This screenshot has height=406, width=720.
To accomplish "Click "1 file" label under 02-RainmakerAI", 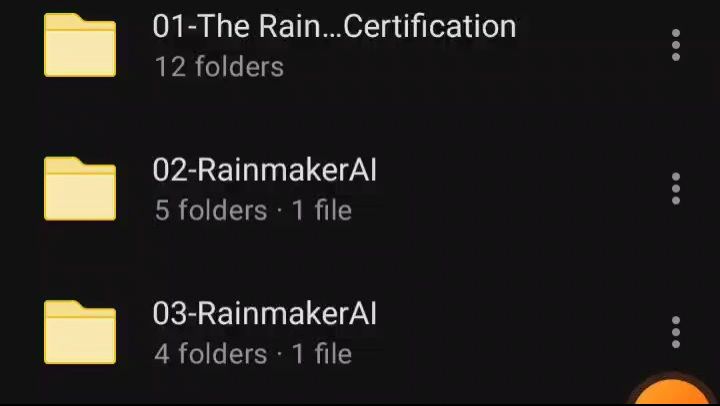I will [x=322, y=210].
